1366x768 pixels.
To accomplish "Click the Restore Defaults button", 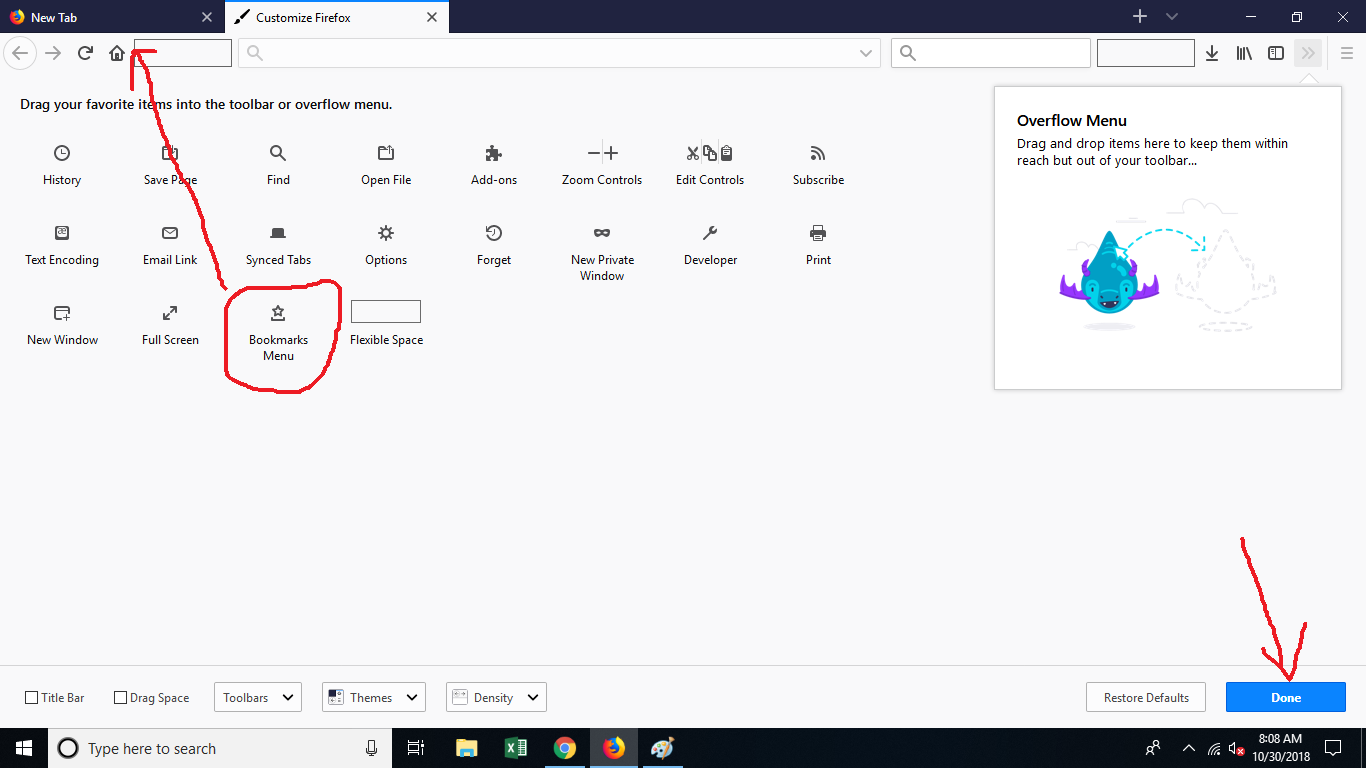I will click(x=1146, y=698).
